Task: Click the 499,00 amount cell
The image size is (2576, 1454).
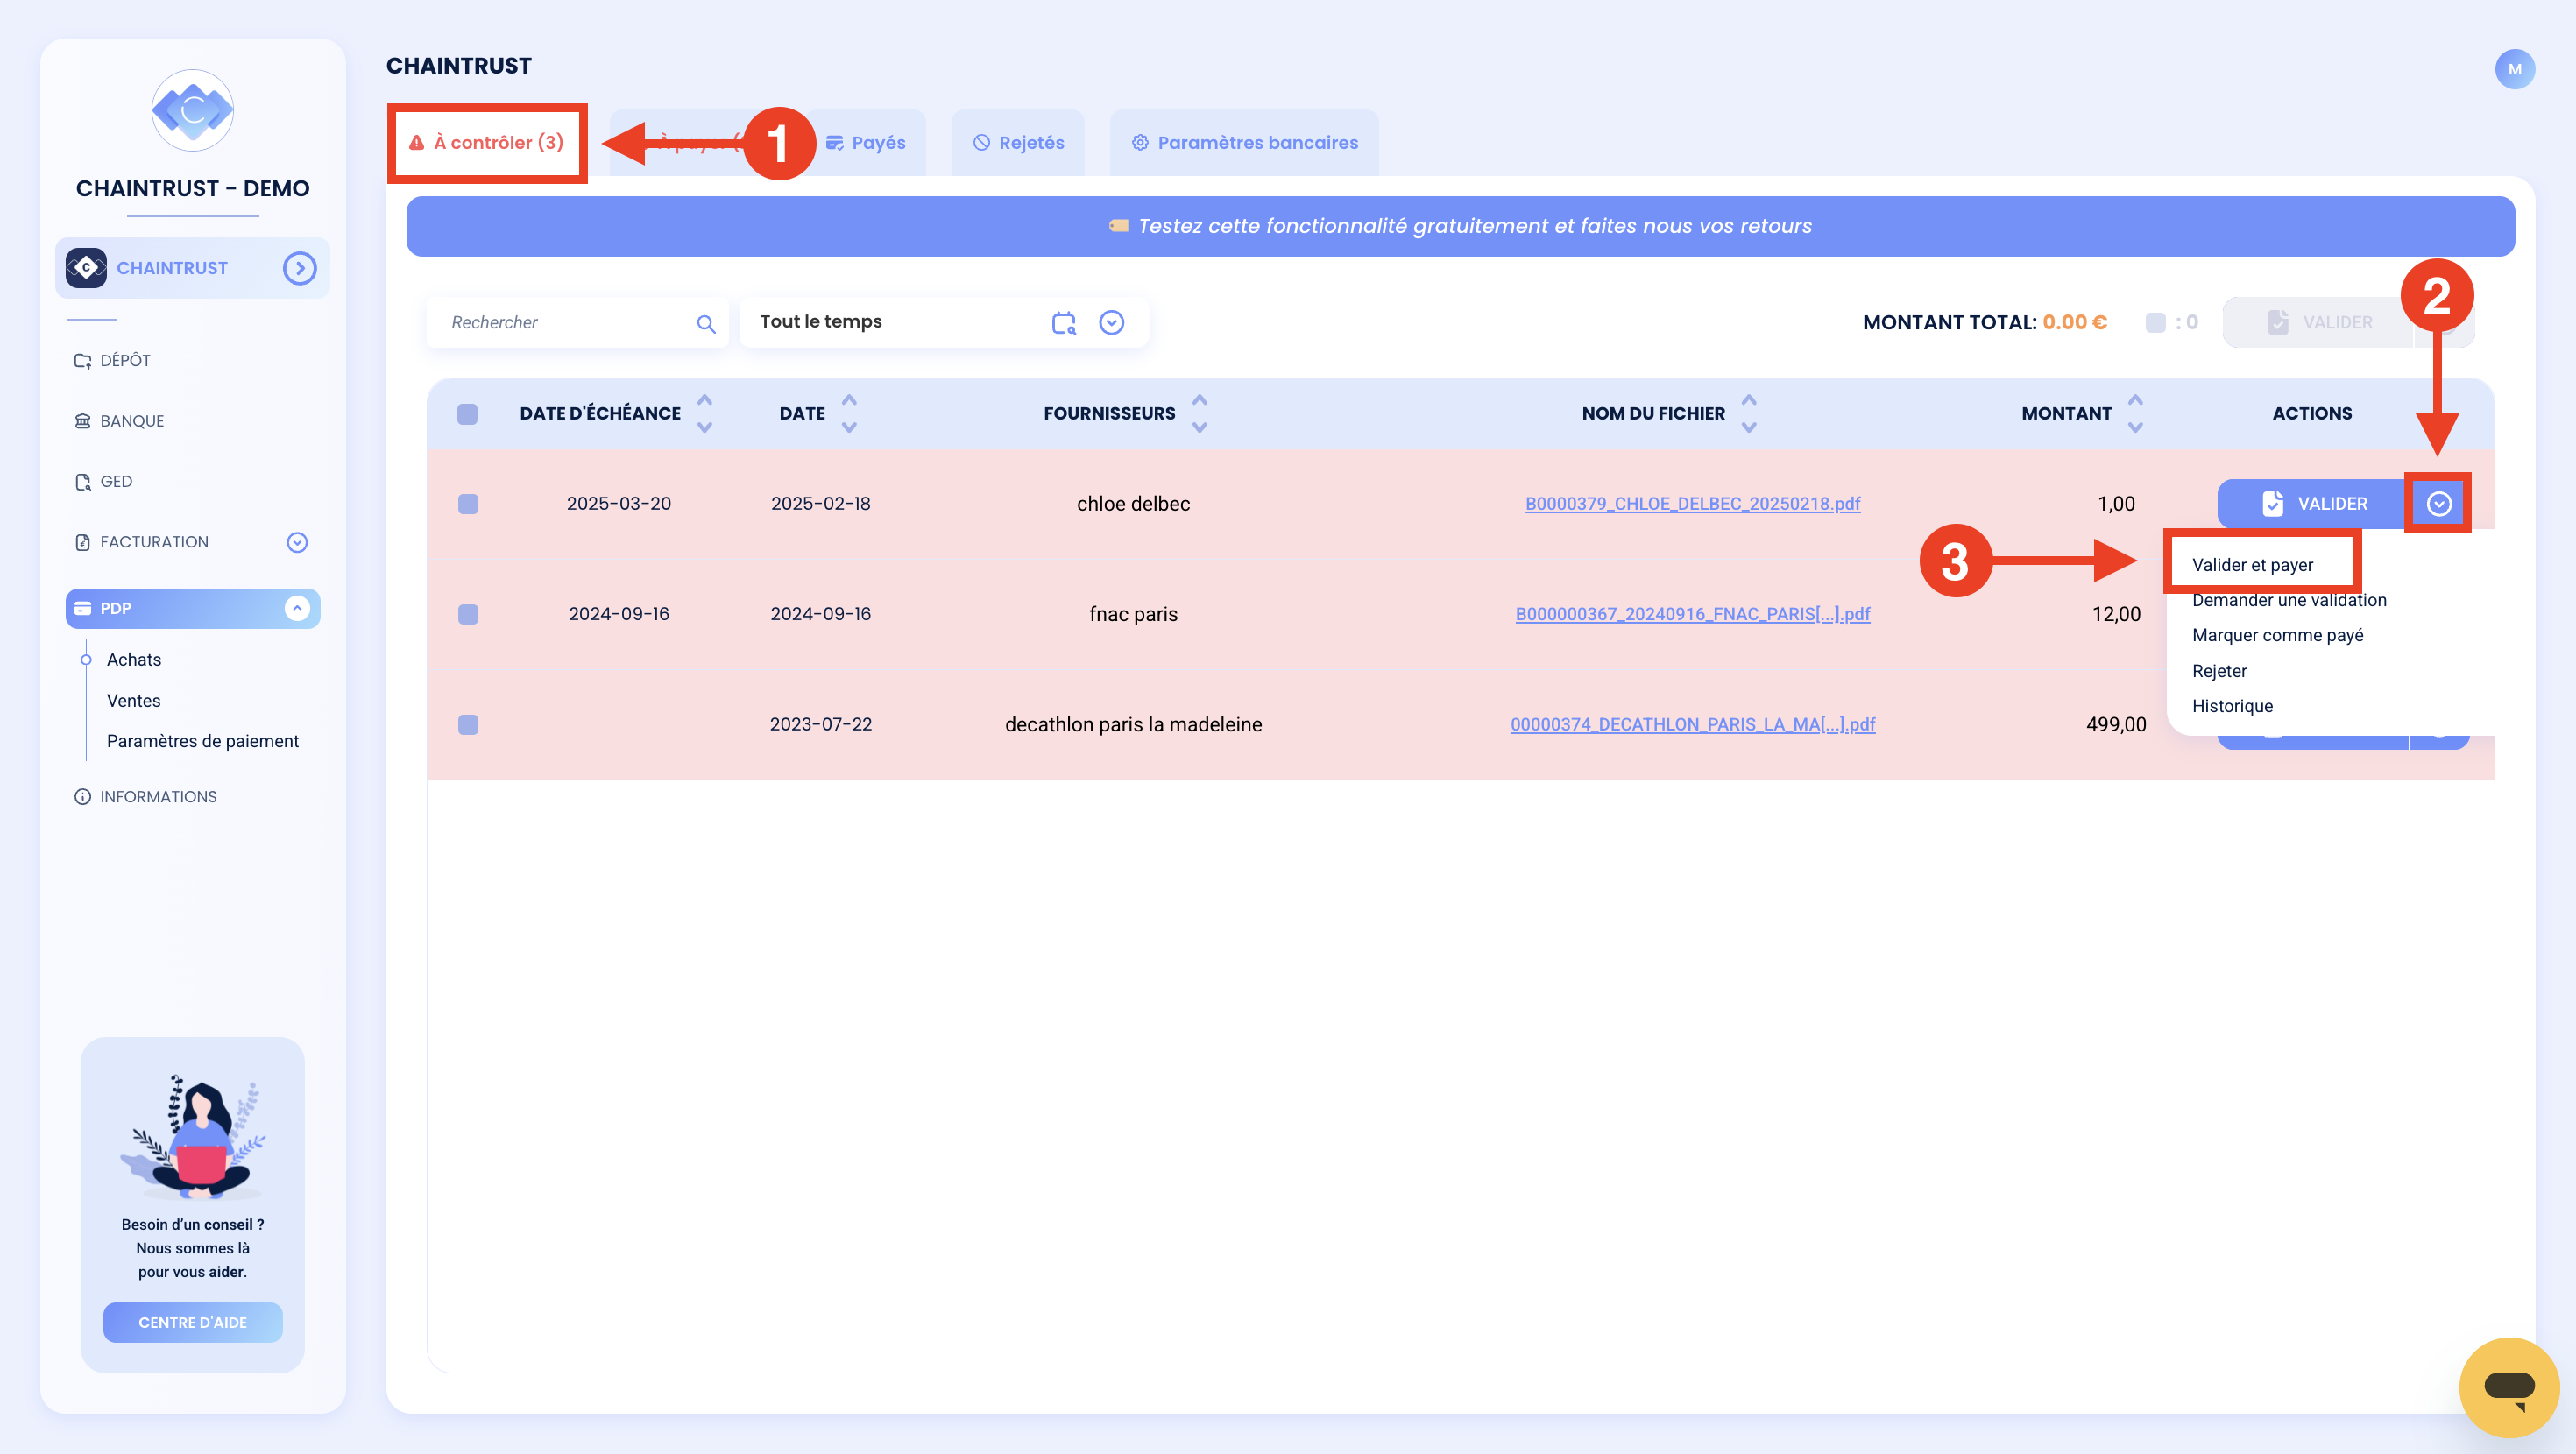Action: click(2116, 724)
